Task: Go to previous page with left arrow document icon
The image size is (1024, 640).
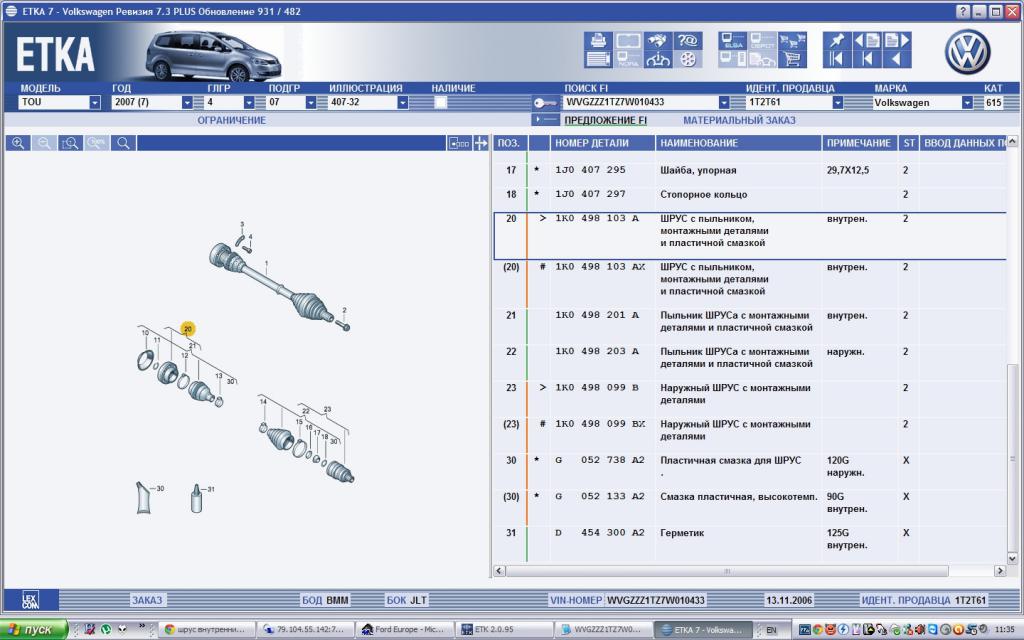Action: tap(867, 40)
